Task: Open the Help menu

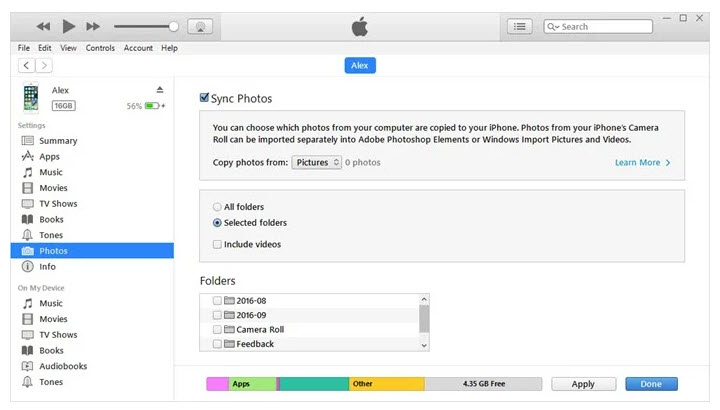Action: point(169,48)
